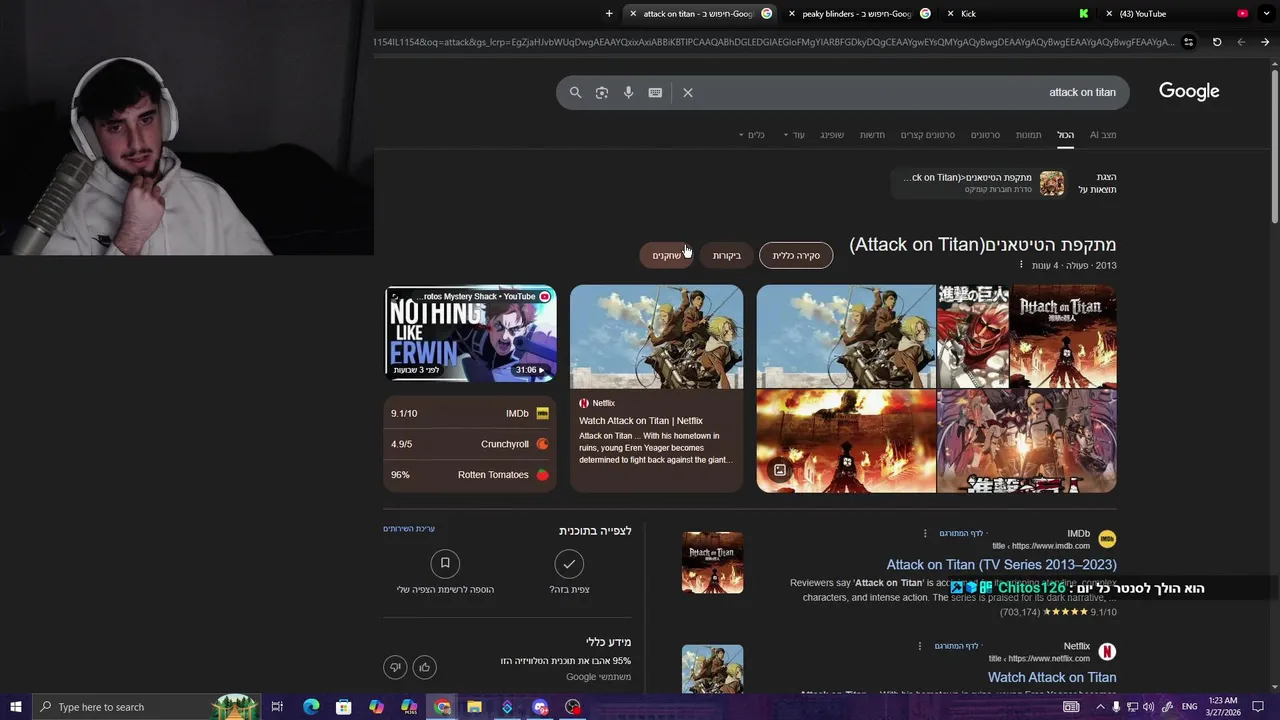1280x720 pixels.
Task: Open the Nothing Like Erwin YouTube video thumbnail
Action: point(471,334)
